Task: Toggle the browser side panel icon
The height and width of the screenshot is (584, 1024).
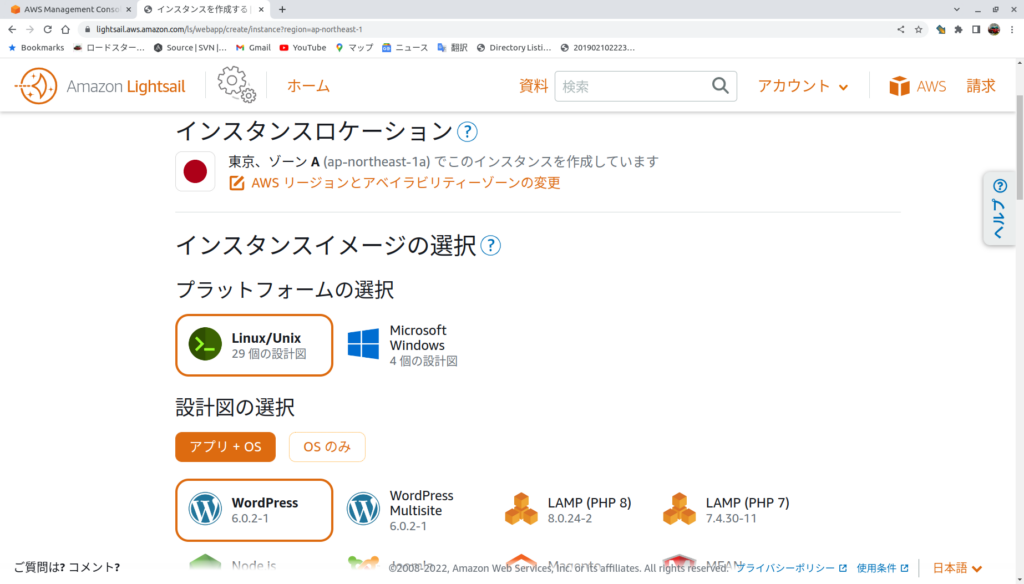Action: click(976, 29)
